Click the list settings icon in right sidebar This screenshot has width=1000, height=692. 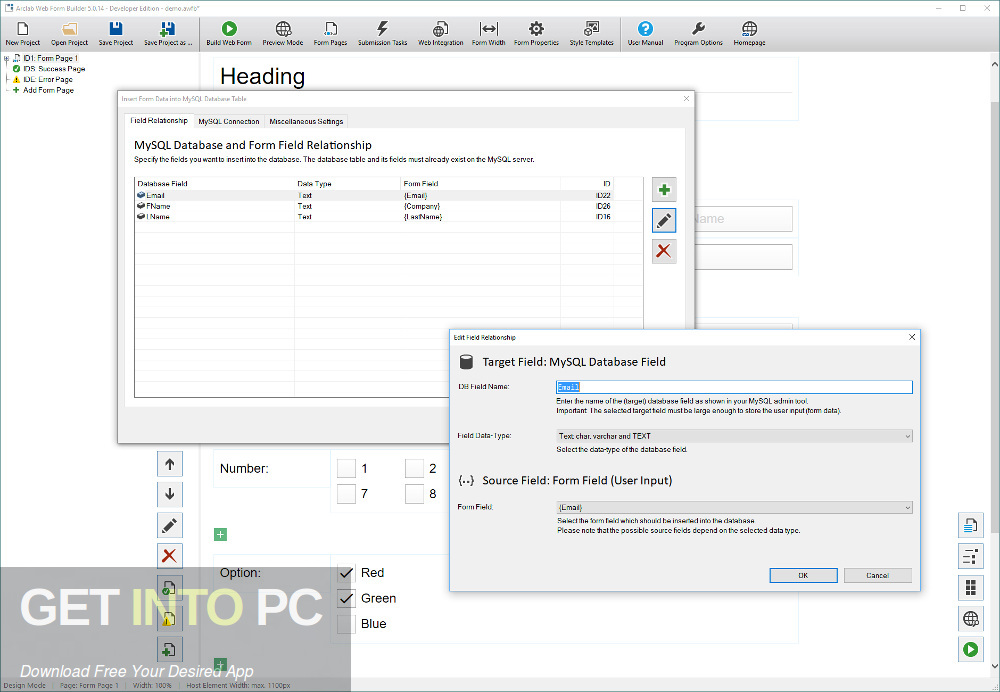971,556
